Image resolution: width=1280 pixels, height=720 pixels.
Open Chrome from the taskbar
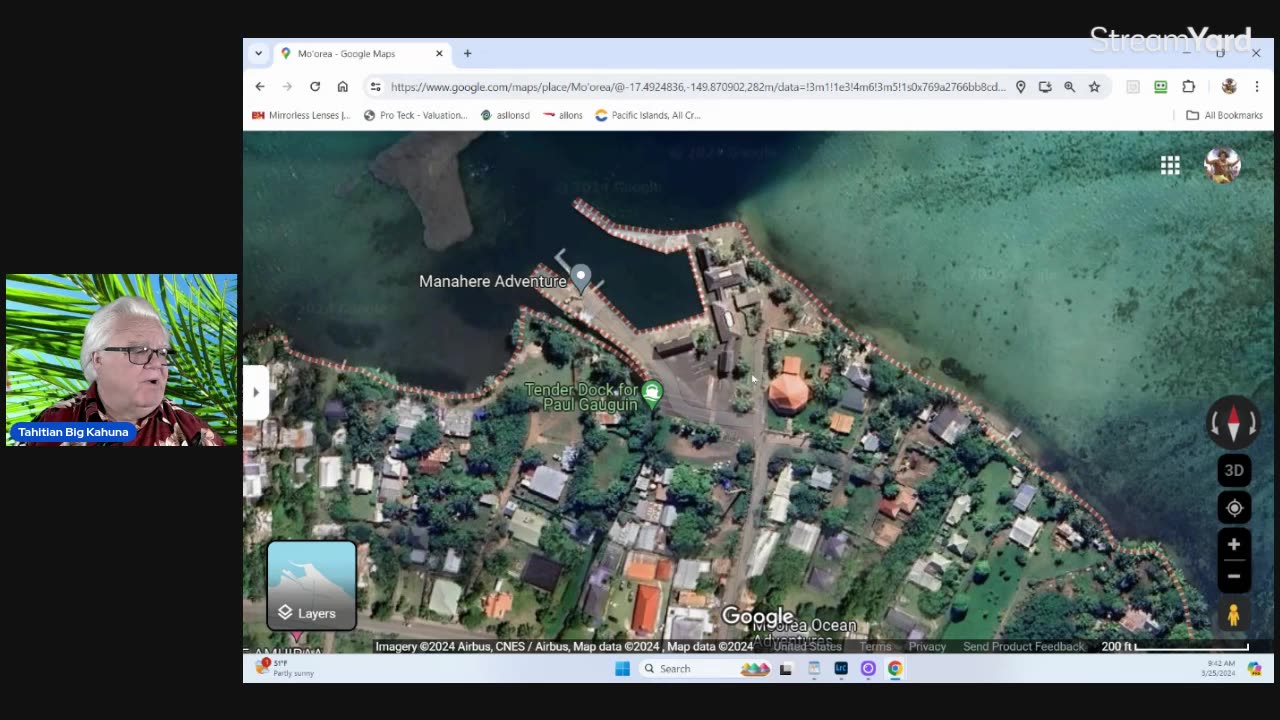(895, 669)
